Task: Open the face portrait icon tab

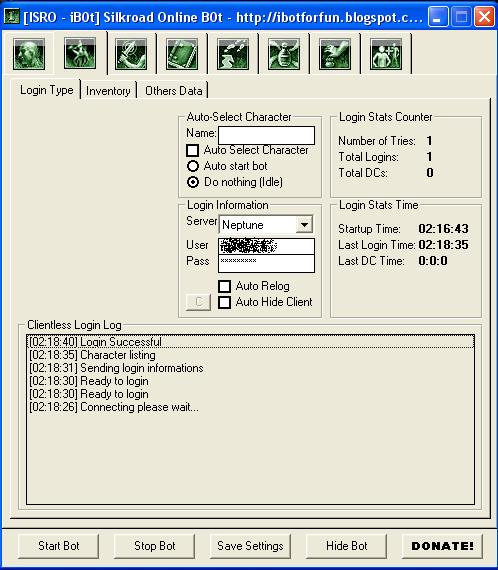Action: pyautogui.click(x=29, y=54)
